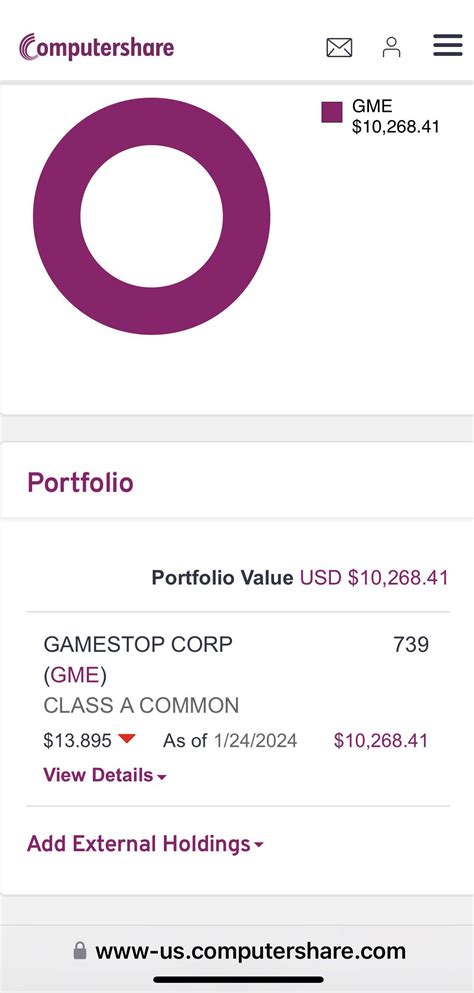Click the Portfolio Value USD amount
The height and width of the screenshot is (993, 474).
pos(374,578)
